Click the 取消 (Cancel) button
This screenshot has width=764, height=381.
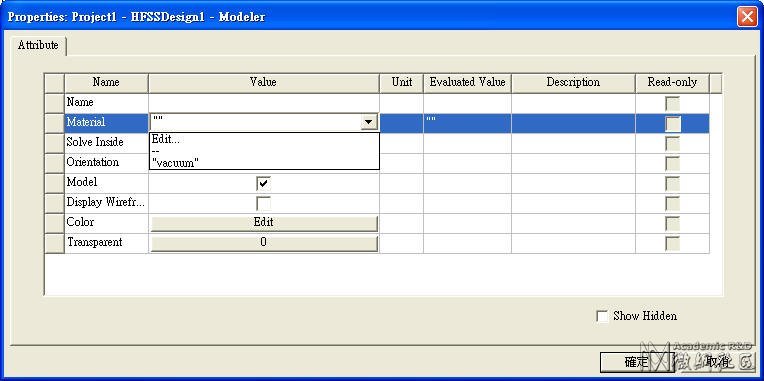718,362
